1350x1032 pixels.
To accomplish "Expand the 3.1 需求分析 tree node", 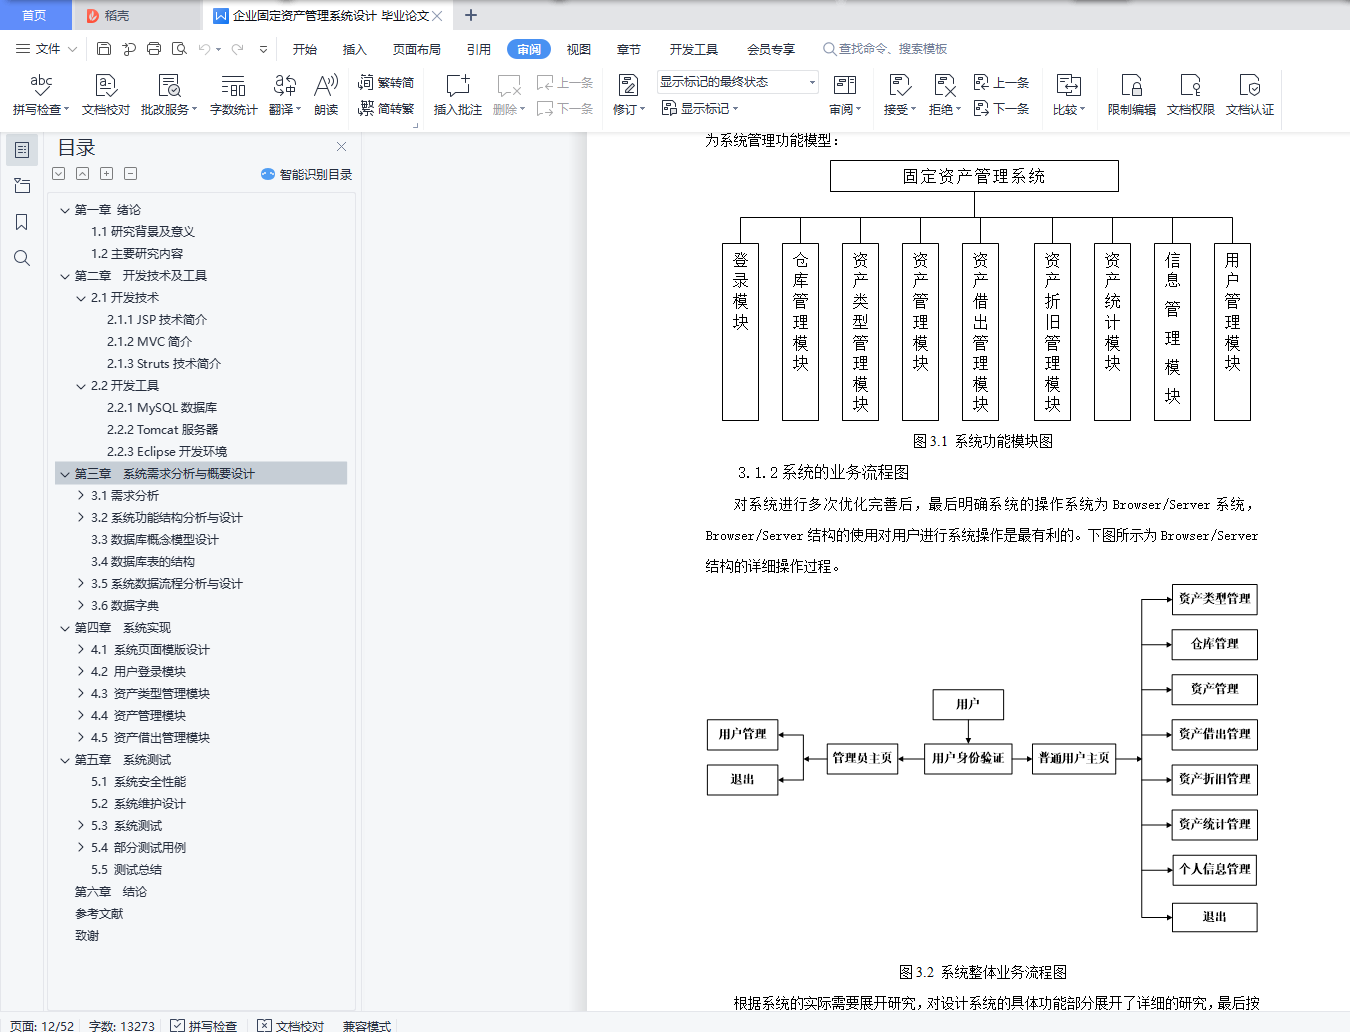I will [81, 496].
